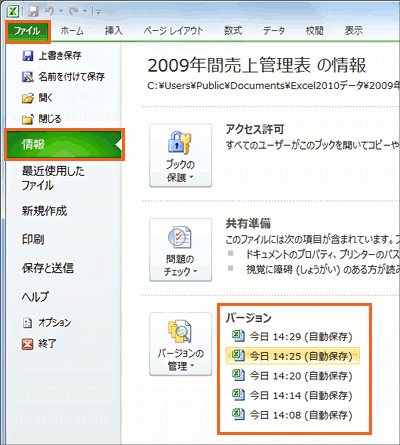
Task: Open autosave version 今日 14:14
Action: click(292, 396)
